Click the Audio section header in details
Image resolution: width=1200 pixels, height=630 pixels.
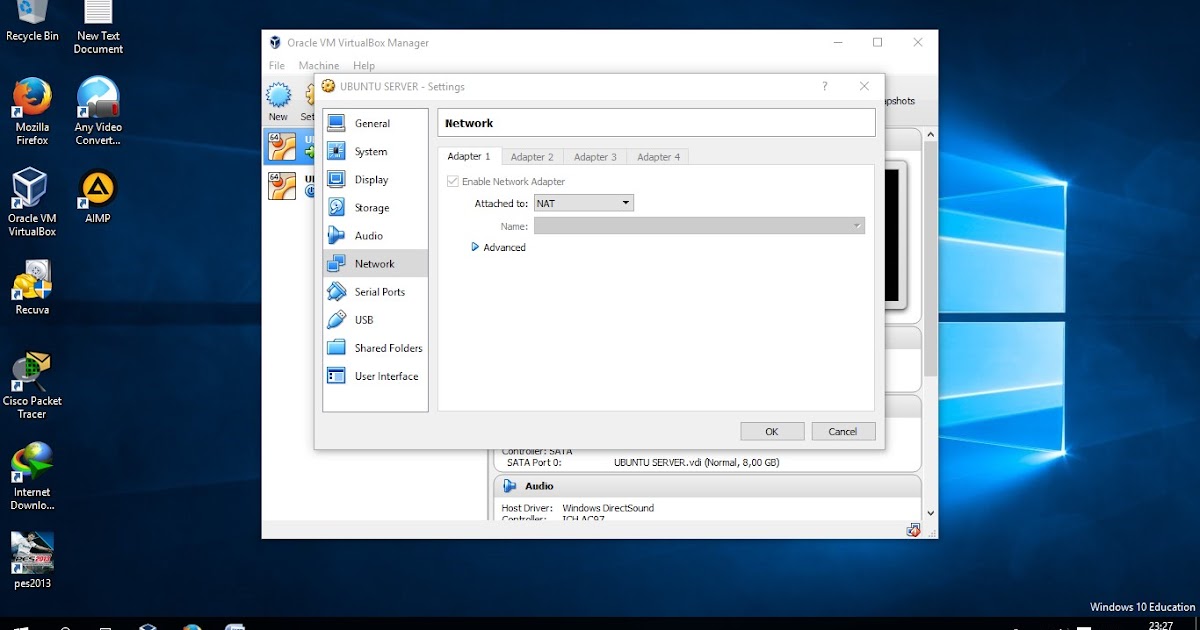[707, 486]
